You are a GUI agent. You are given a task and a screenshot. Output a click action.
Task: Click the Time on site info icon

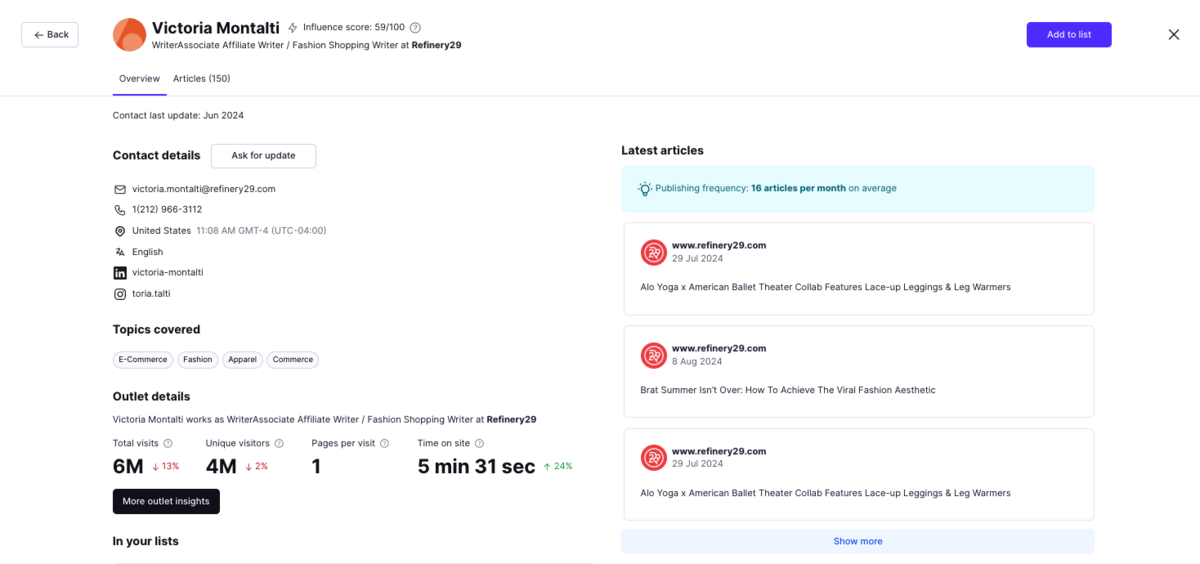coord(479,443)
